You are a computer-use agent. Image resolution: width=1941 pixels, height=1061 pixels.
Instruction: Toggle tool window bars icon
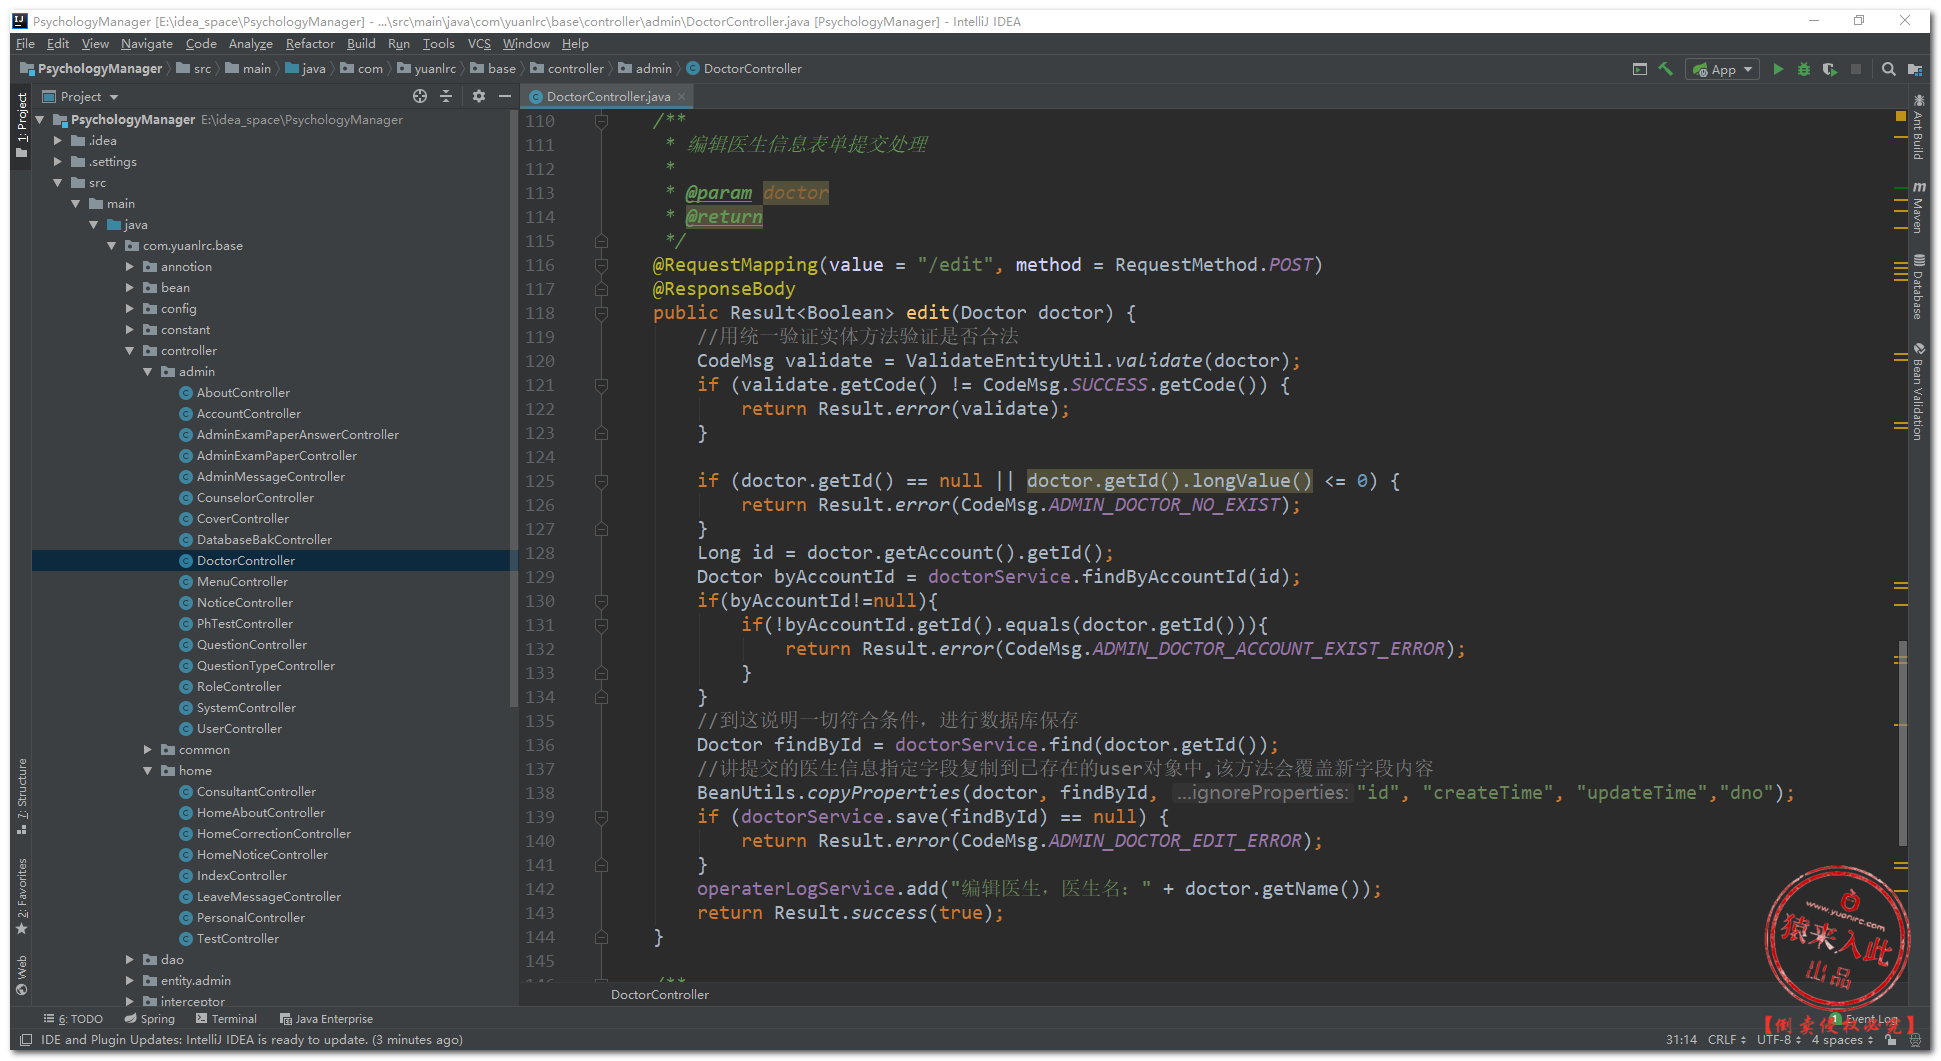(x=26, y=1040)
